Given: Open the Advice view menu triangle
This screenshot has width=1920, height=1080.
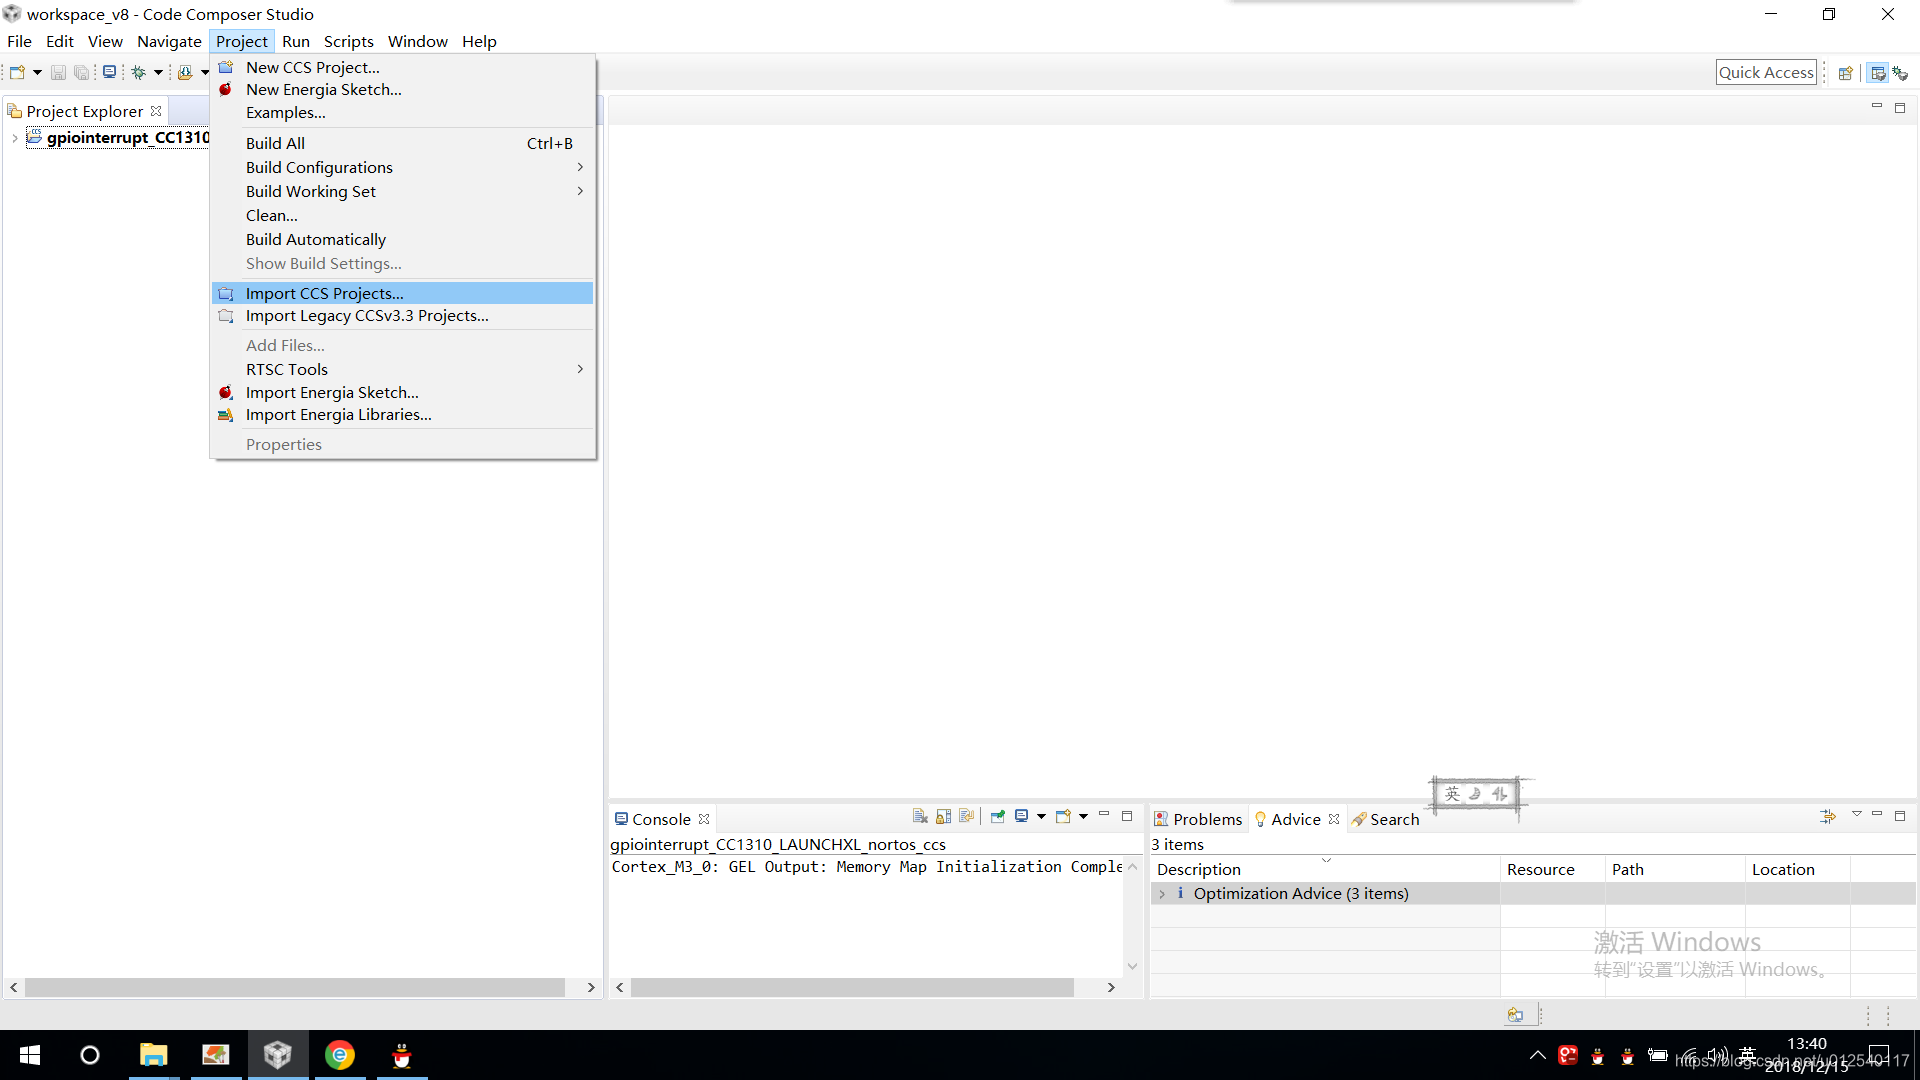Looking at the screenshot, I should click(1857, 814).
